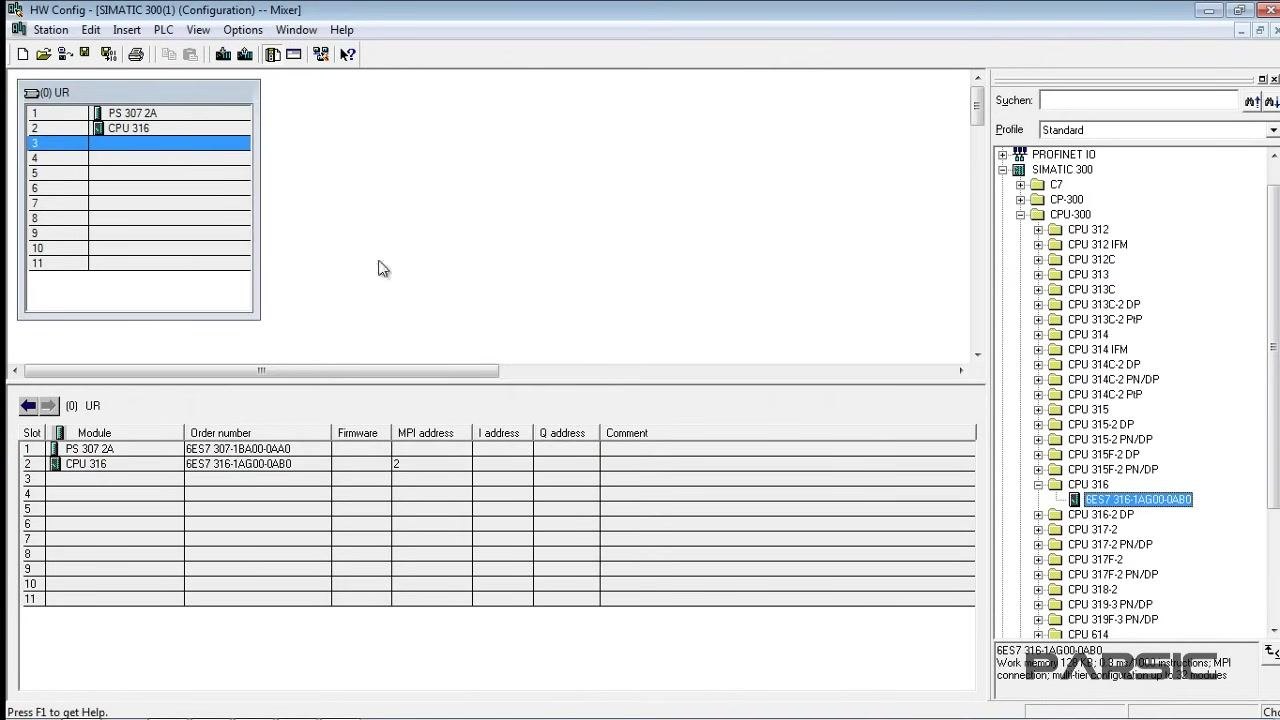Viewport: 1280px width, 720px height.
Task: Select CPU 614 in the catalog
Action: pos(1088,634)
